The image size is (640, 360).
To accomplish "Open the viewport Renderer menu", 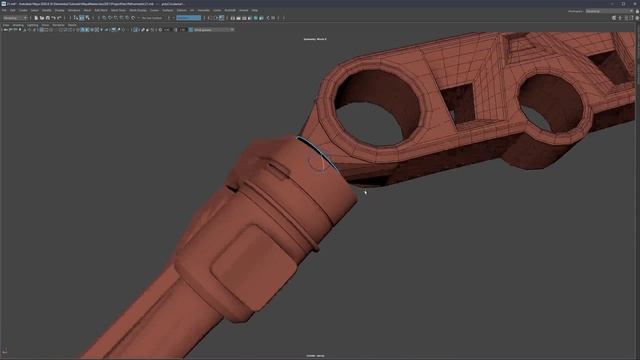I will [x=58, y=25].
